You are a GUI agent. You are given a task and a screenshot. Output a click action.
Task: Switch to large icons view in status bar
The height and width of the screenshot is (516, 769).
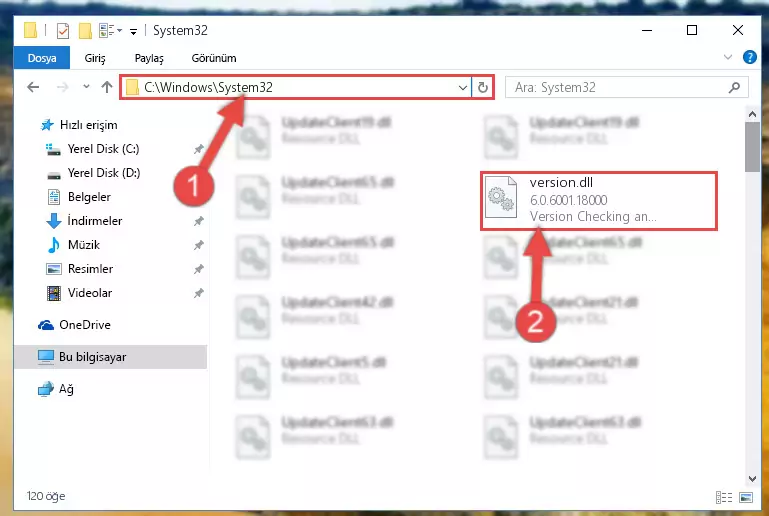point(746,497)
